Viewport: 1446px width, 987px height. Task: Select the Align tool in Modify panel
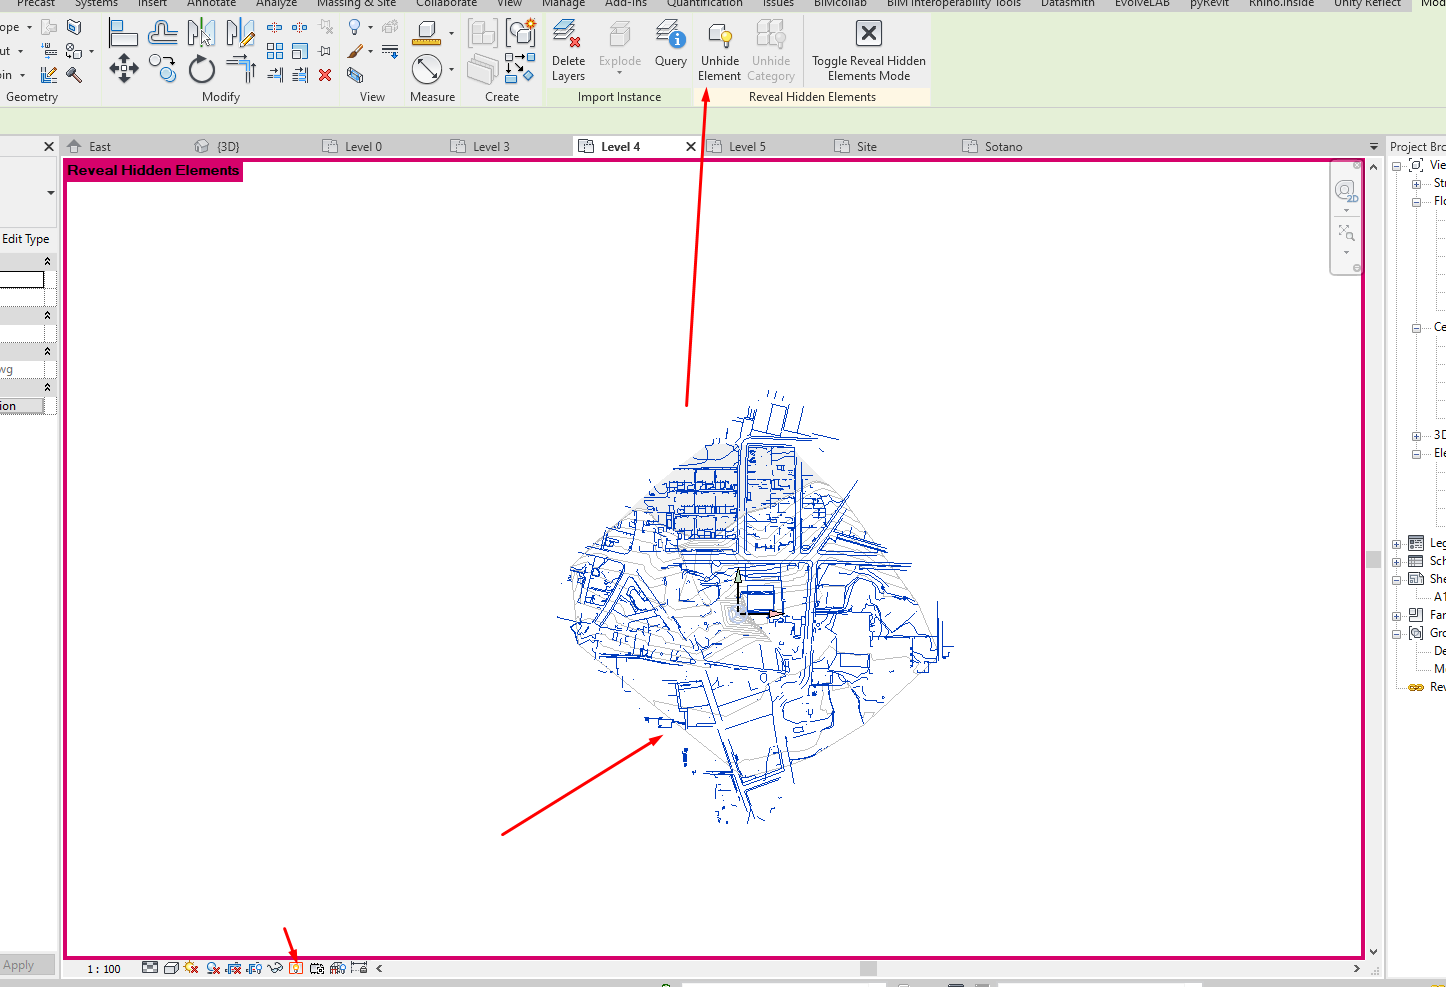tap(123, 32)
